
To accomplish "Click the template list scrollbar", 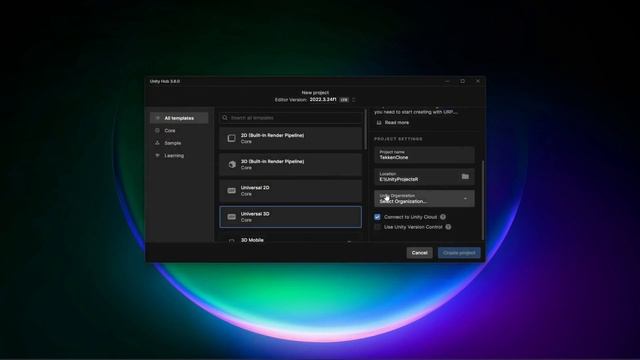I will click(365, 130).
